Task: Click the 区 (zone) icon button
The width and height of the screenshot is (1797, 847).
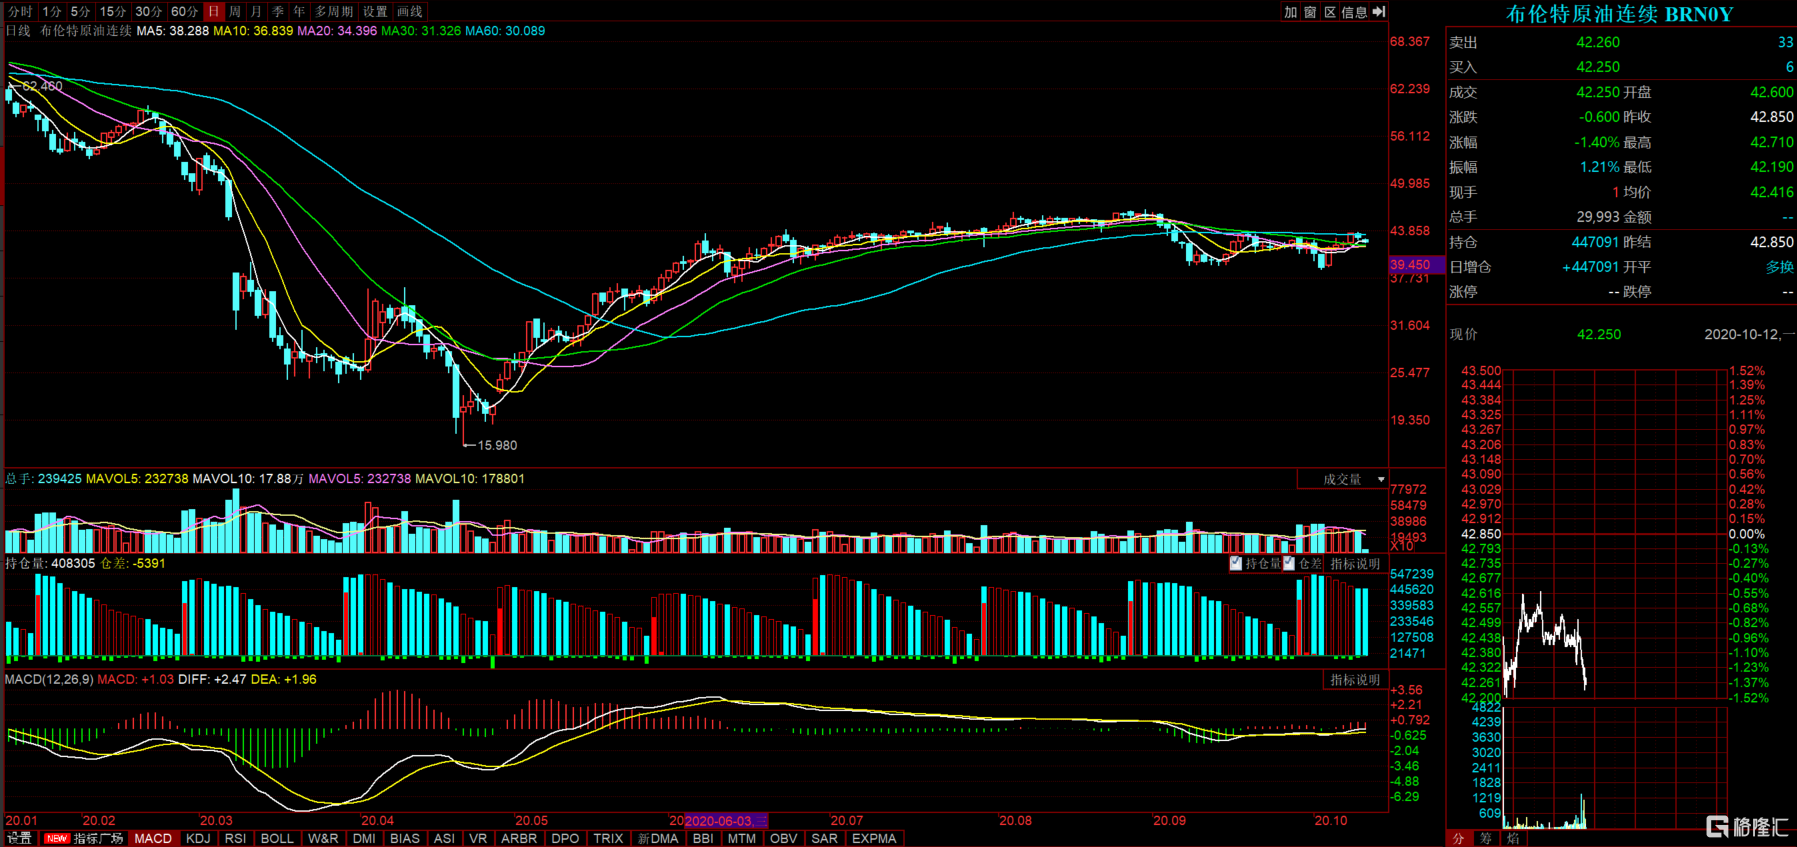Action: pos(1330,12)
